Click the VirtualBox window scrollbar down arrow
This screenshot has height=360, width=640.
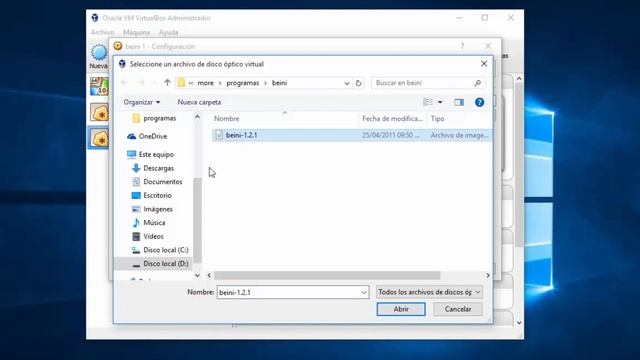[519, 323]
